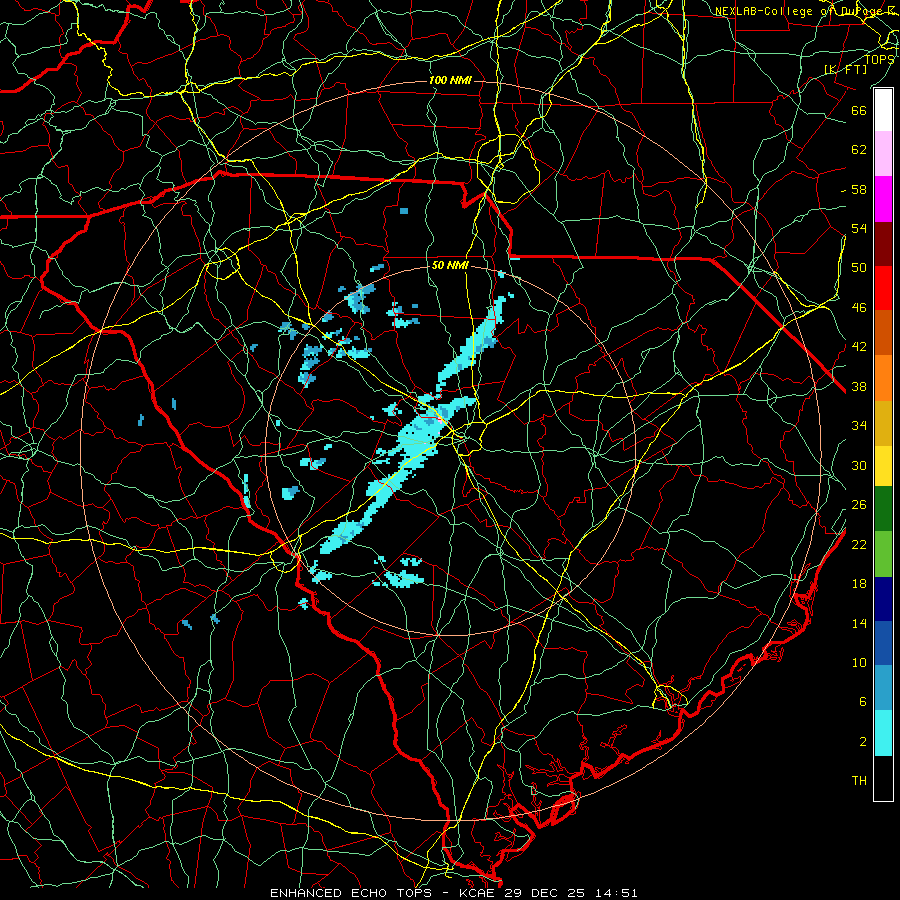This screenshot has width=900, height=900.
Task: Click the '2' legend value
Action: (x=862, y=742)
